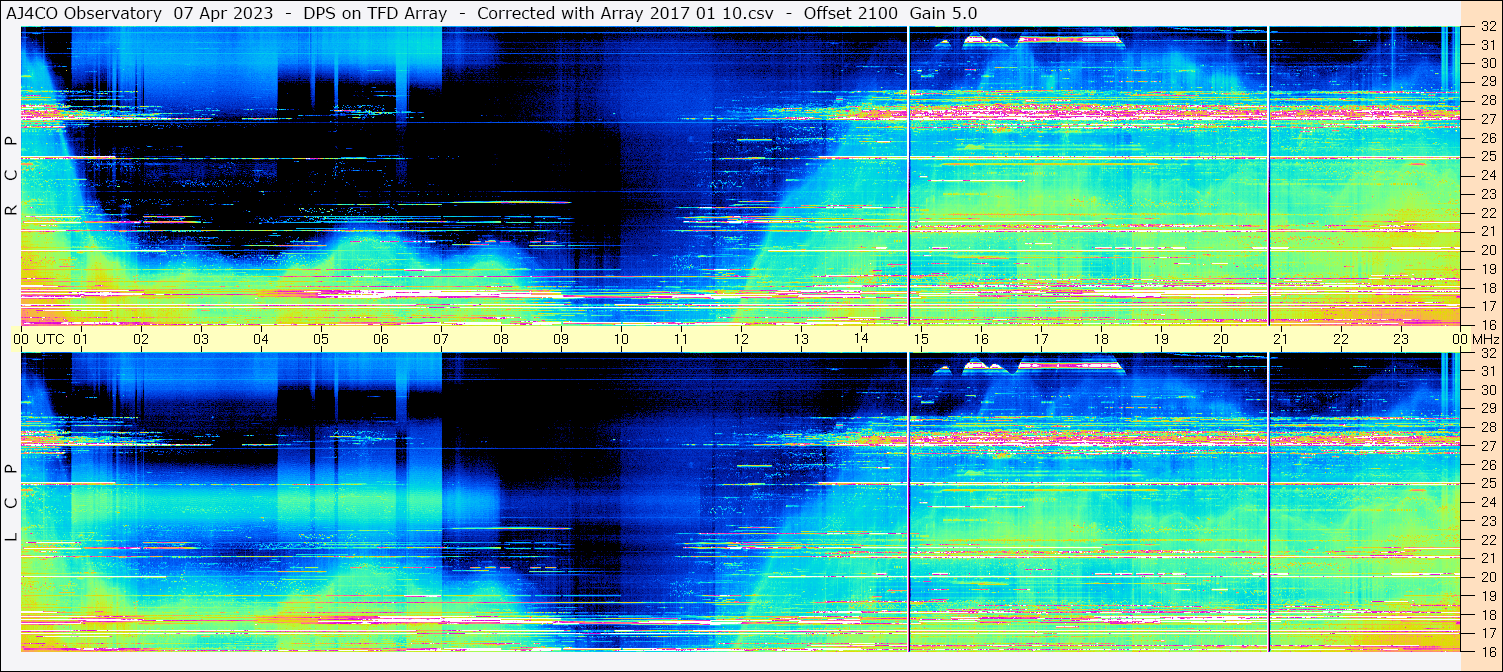Select hour 02 on the time axis
The height and width of the screenshot is (672, 1503).
coord(141,339)
